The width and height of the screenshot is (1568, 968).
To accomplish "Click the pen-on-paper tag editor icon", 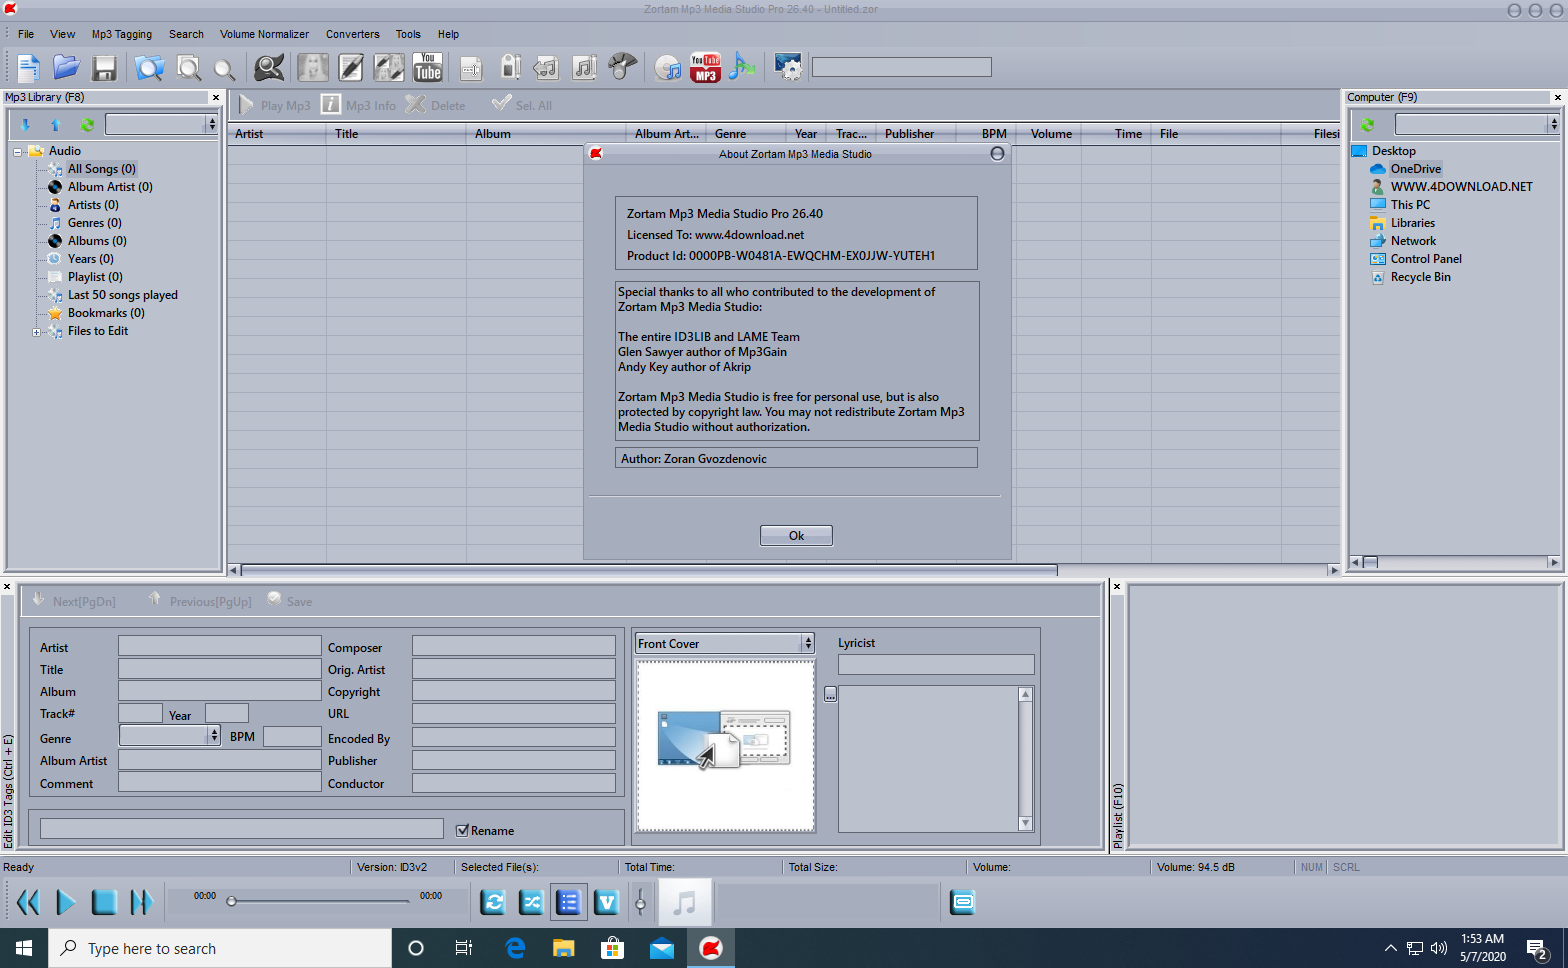I will point(351,67).
